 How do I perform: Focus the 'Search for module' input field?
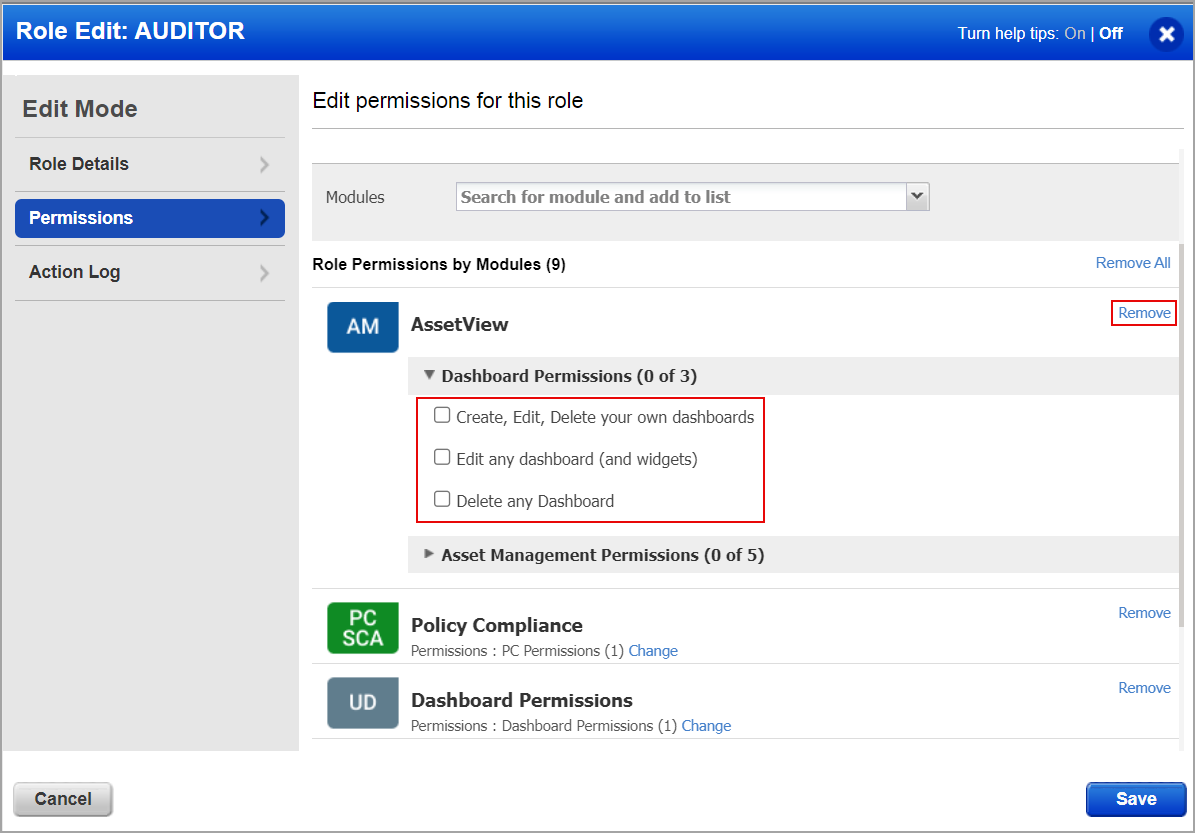(x=681, y=197)
